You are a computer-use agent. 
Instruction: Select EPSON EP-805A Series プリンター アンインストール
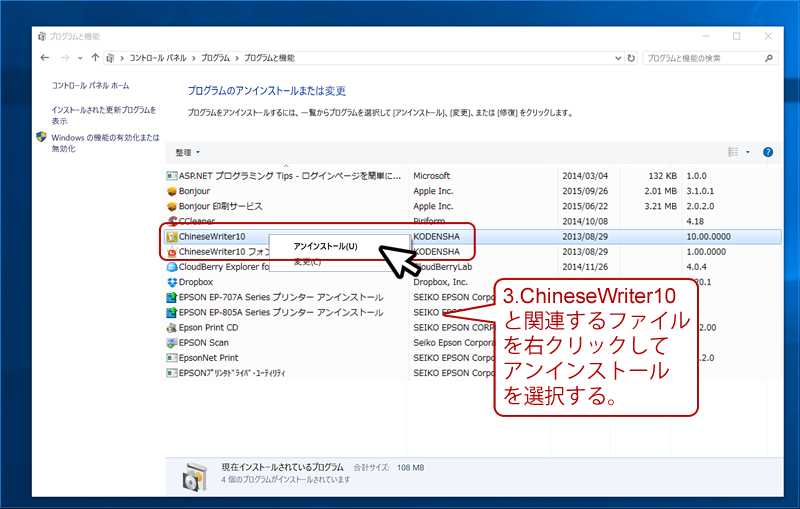pyautogui.click(x=281, y=312)
